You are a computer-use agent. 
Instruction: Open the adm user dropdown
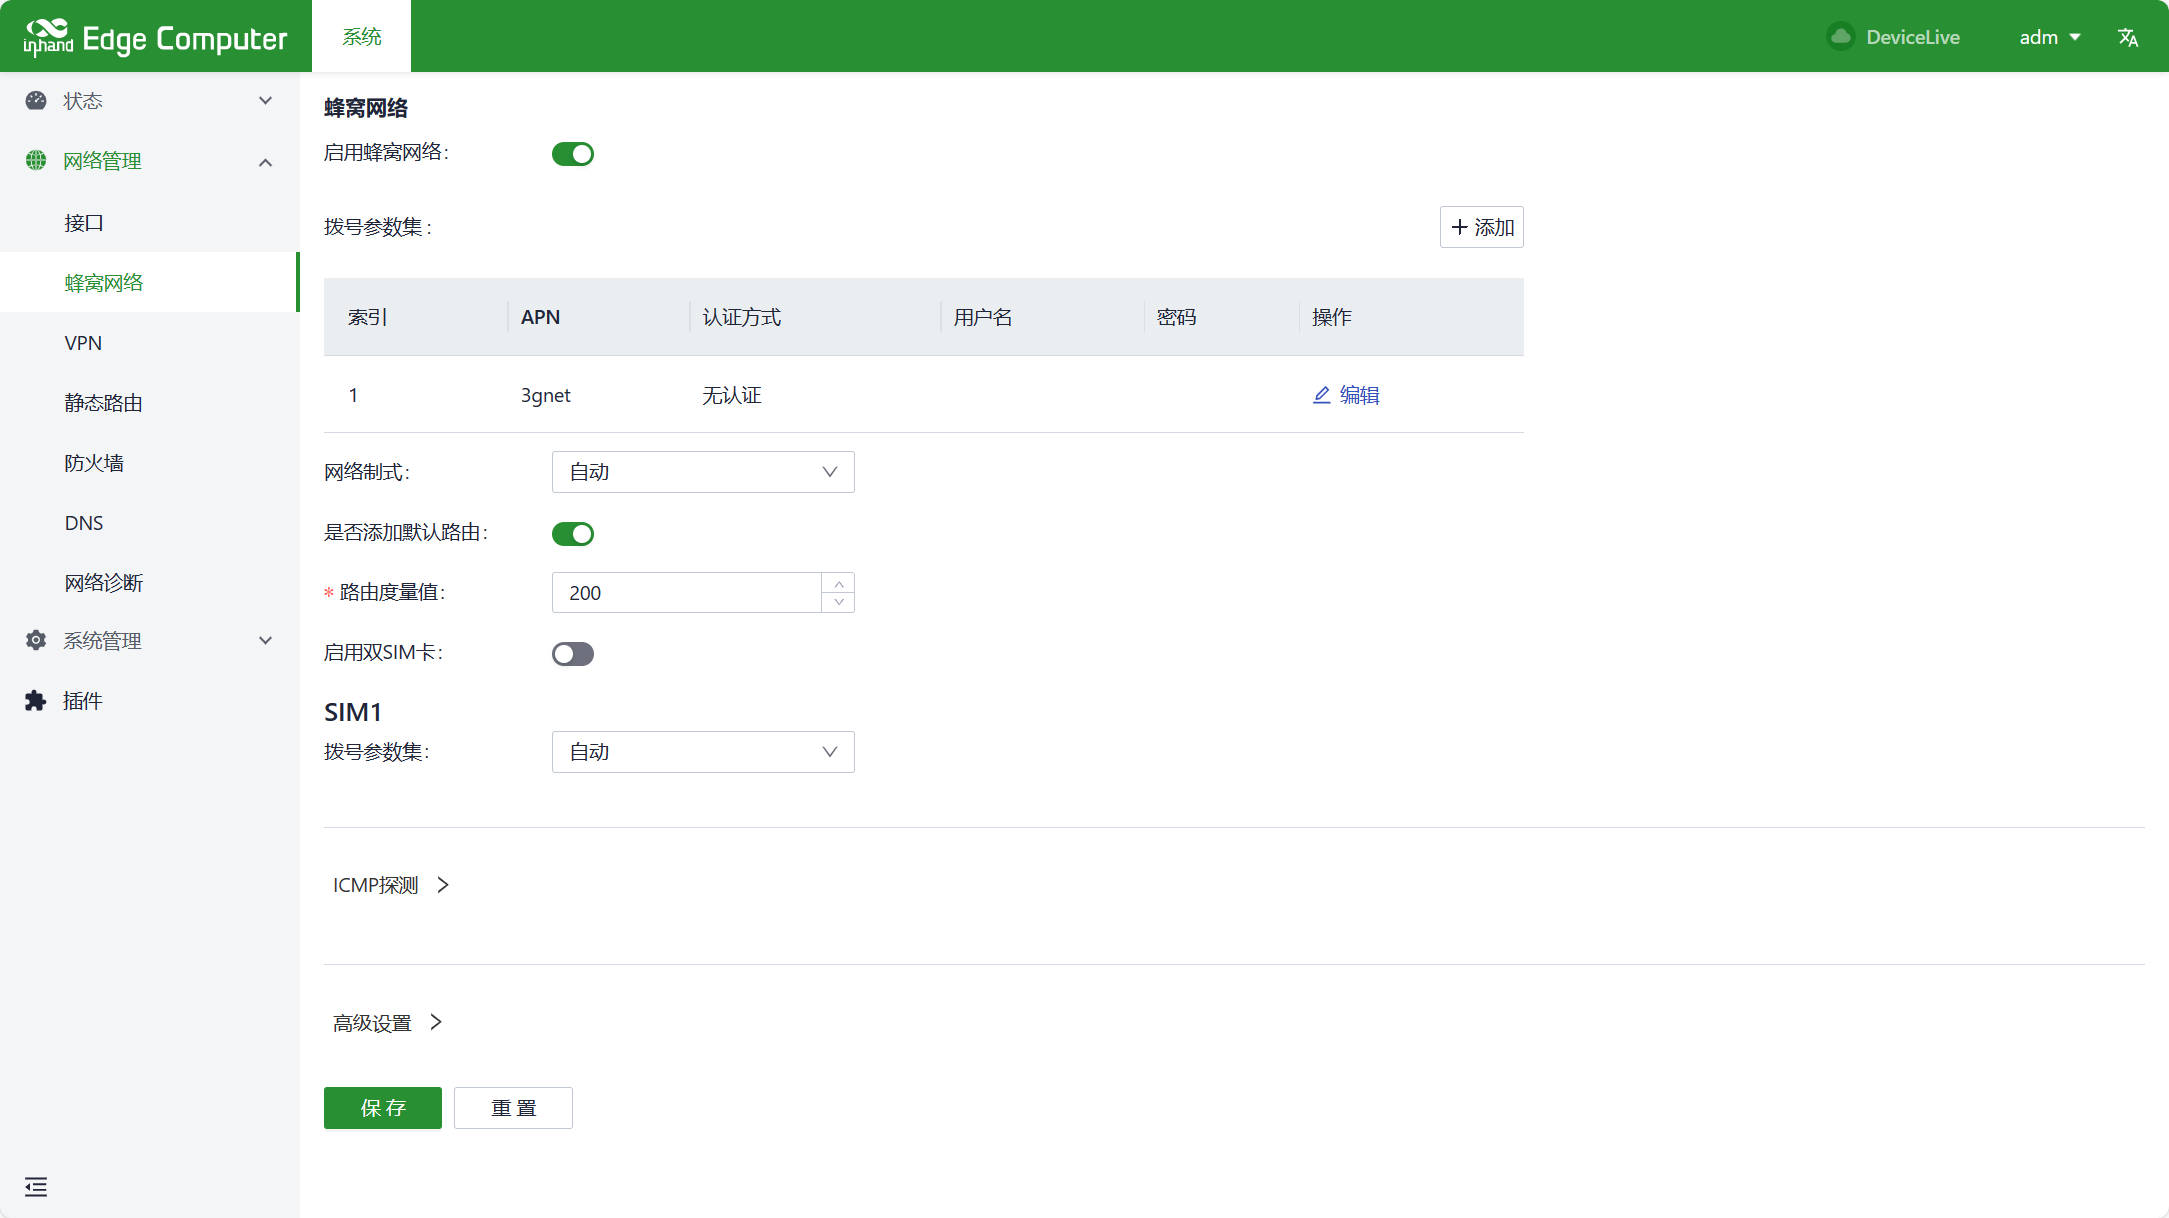pos(2050,37)
